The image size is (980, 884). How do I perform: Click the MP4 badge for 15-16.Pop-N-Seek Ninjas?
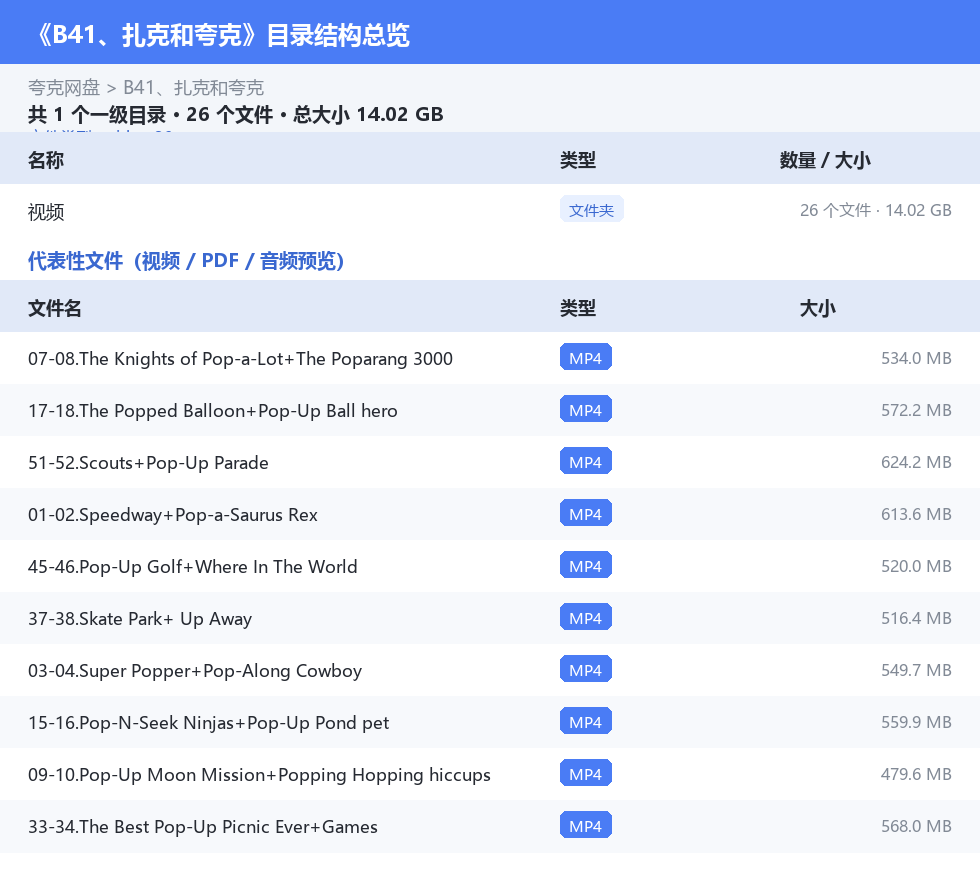point(586,720)
